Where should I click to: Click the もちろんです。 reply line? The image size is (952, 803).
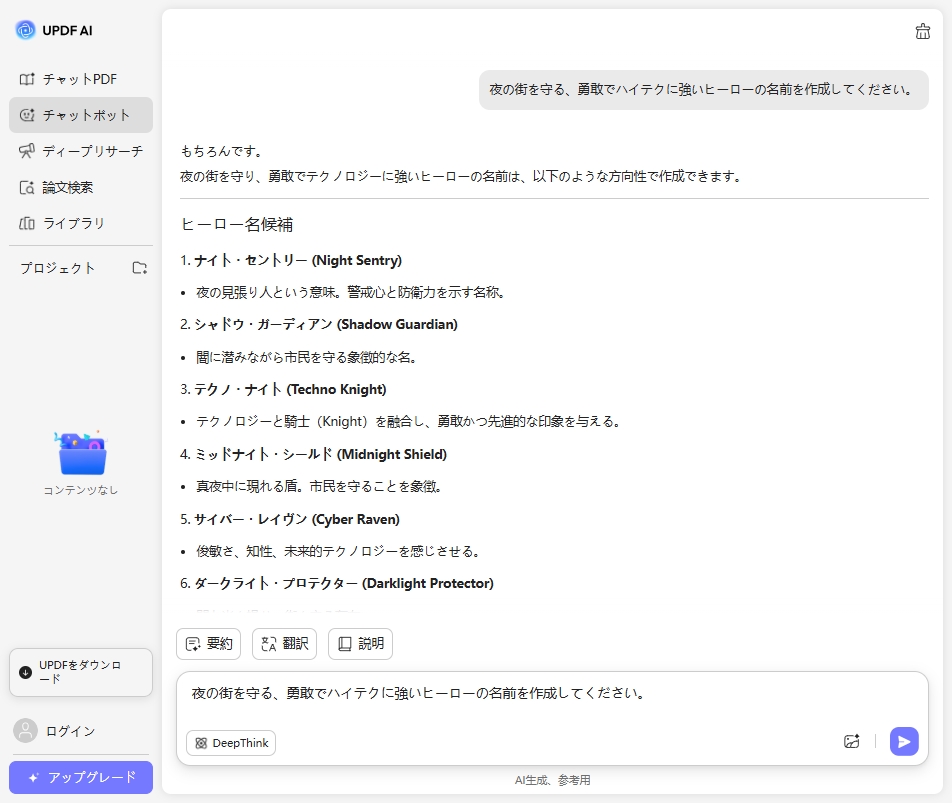tap(222, 152)
